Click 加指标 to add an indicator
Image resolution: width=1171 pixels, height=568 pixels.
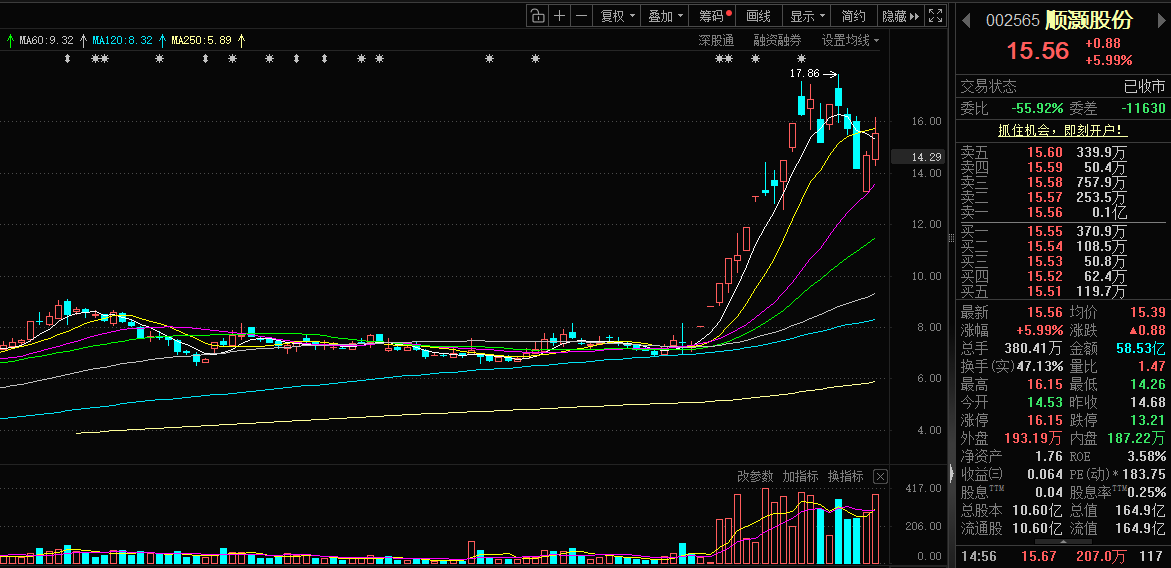pyautogui.click(x=800, y=476)
